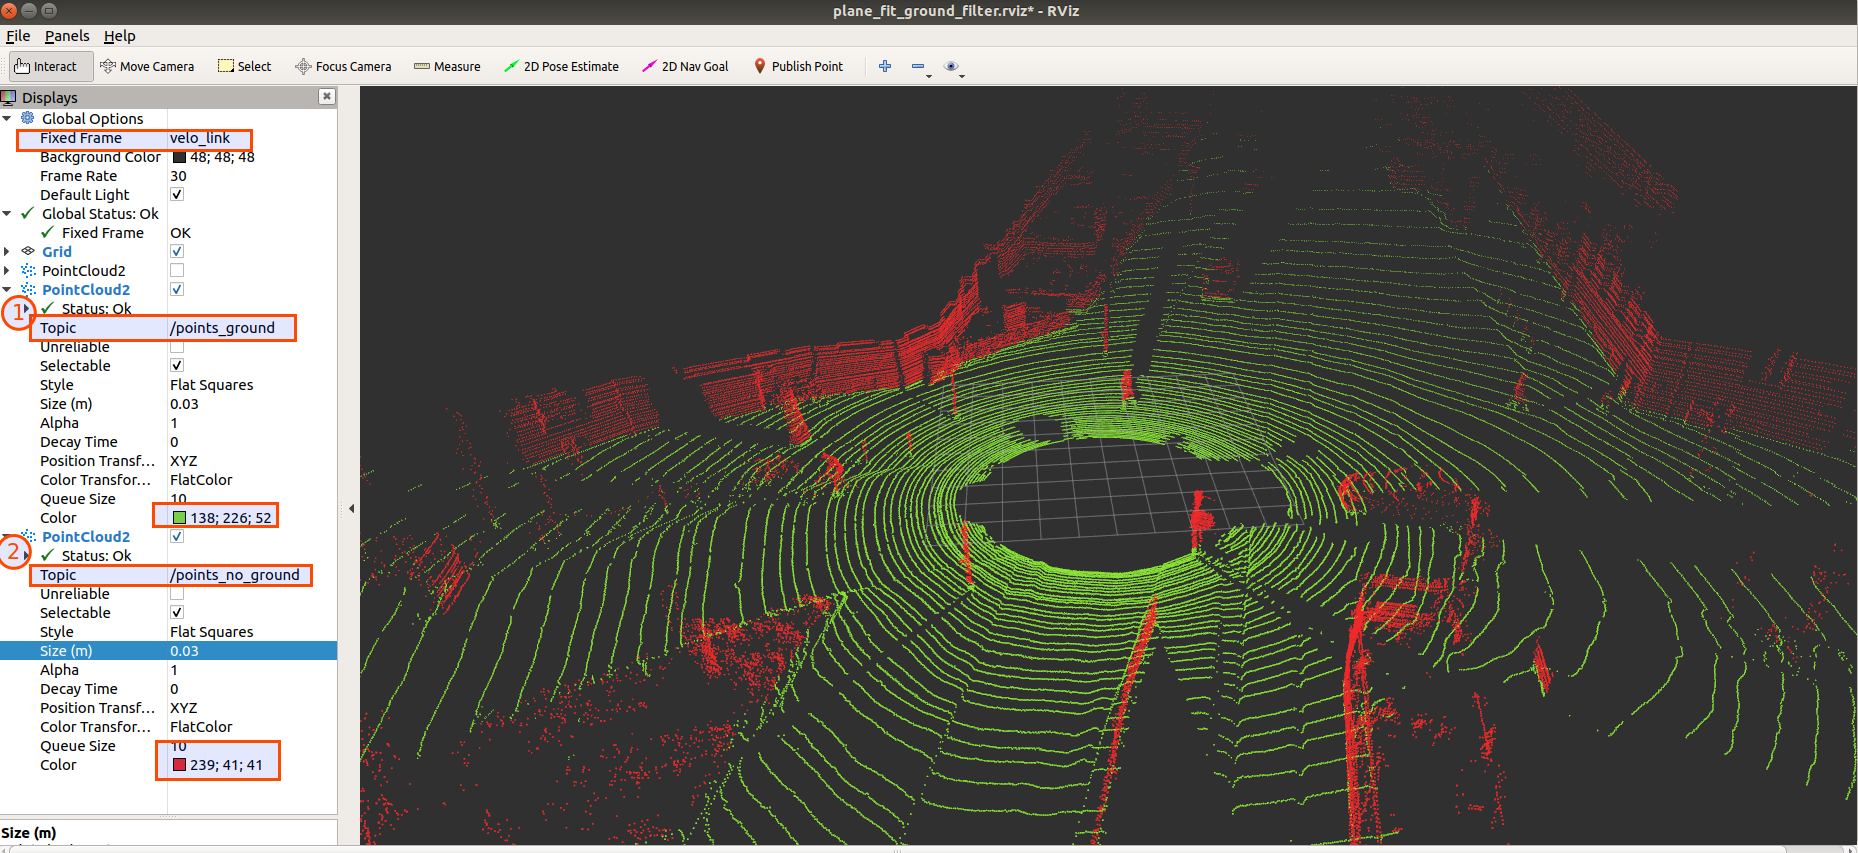Activate 2D Pose Estimate tool
The height and width of the screenshot is (853, 1858).
[561, 67]
